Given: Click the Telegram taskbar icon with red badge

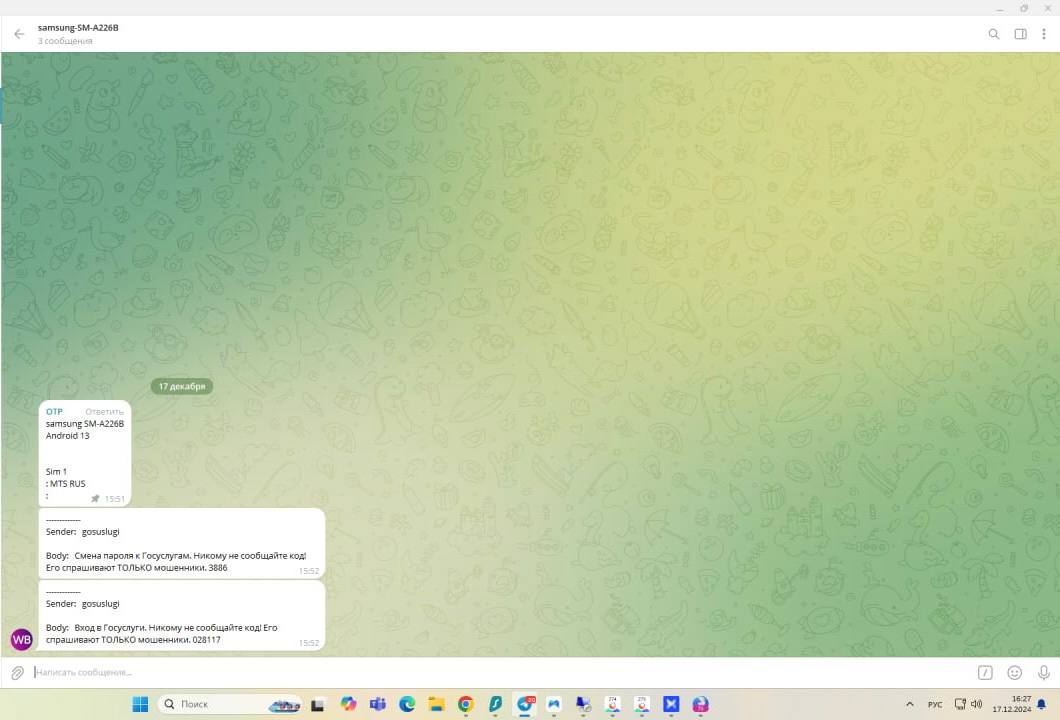Looking at the screenshot, I should click(x=525, y=704).
